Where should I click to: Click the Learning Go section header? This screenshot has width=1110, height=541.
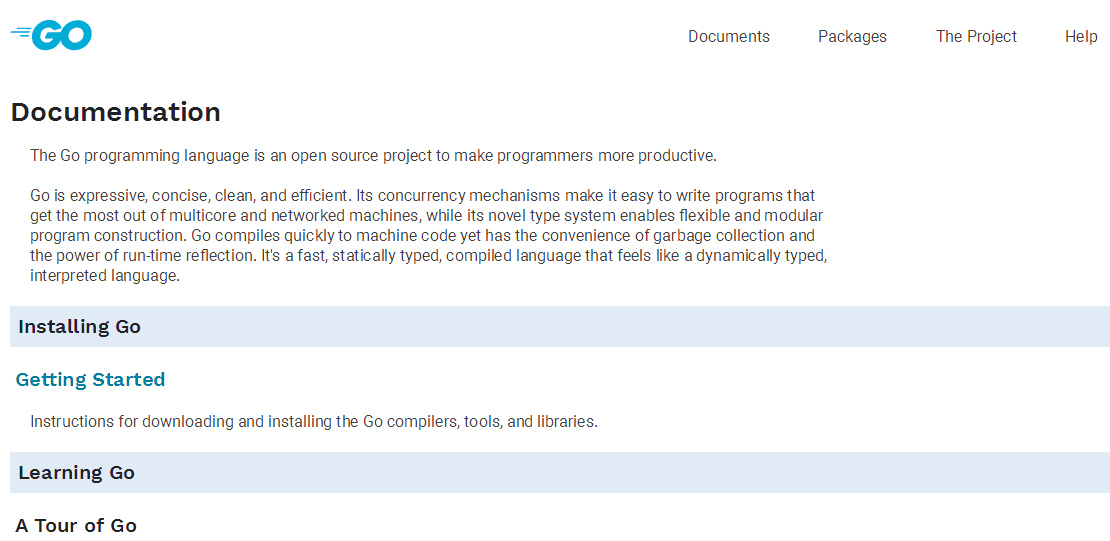click(77, 473)
